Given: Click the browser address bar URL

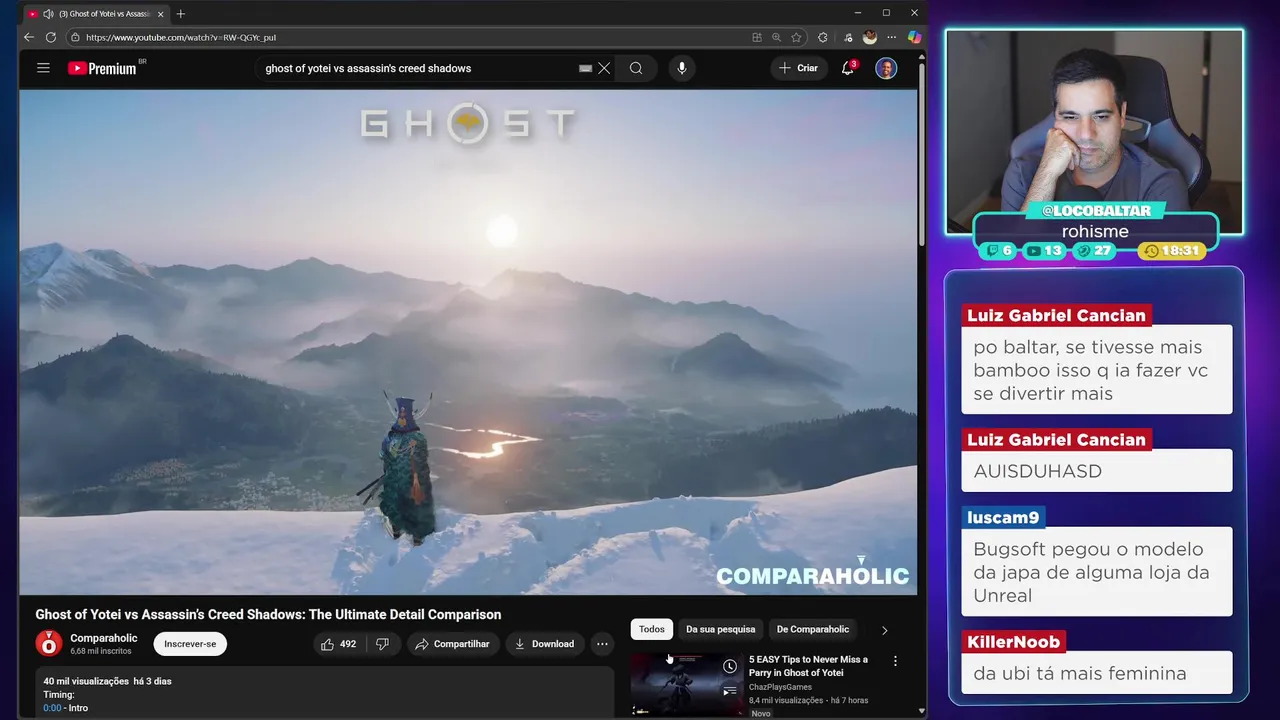Looking at the screenshot, I should (181, 37).
